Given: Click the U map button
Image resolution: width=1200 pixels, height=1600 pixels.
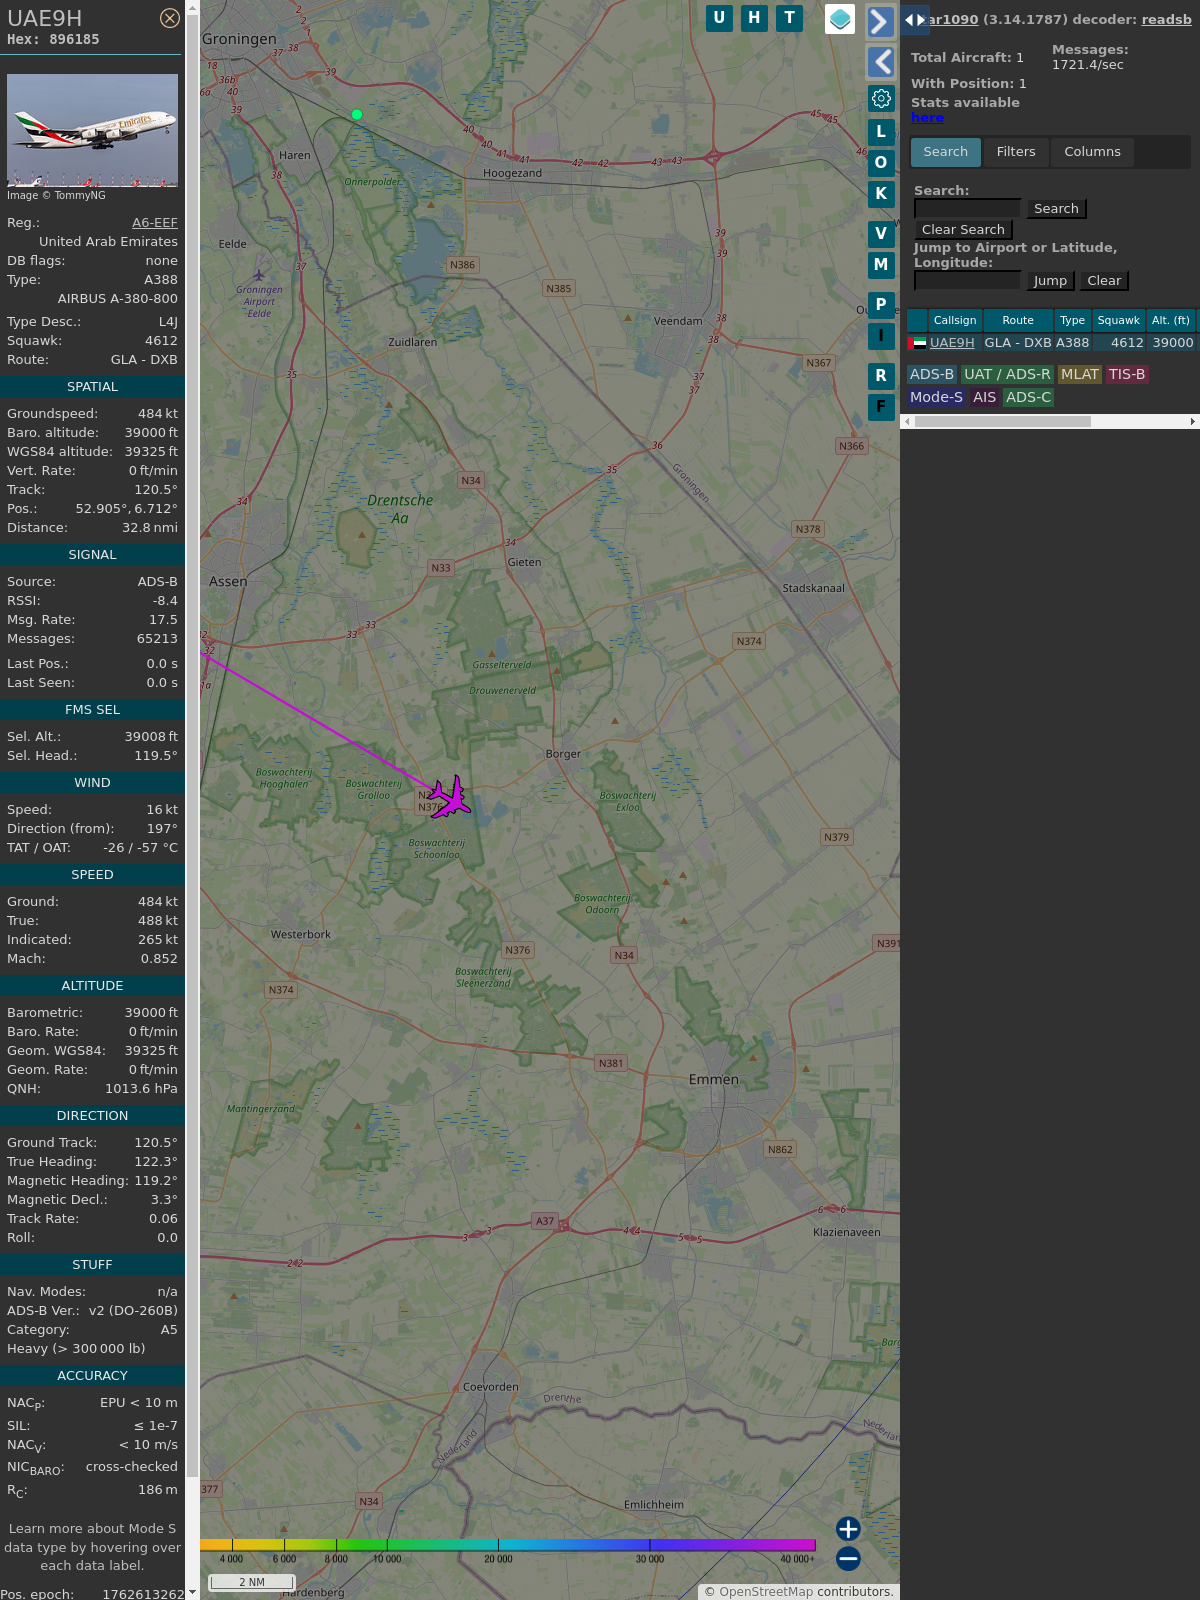Looking at the screenshot, I should point(719,18).
